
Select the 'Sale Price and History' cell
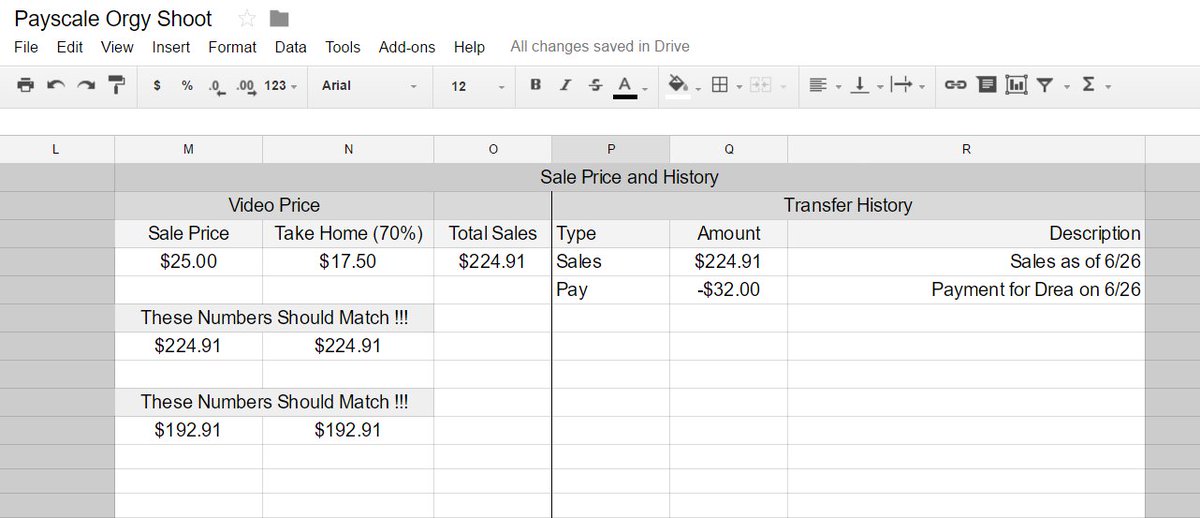pos(629,177)
